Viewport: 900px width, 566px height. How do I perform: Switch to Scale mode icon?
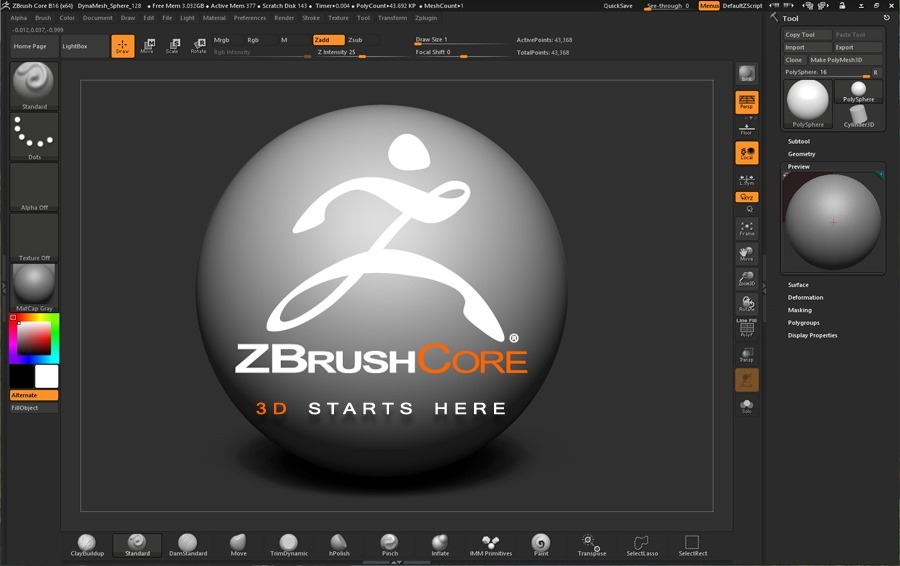click(x=172, y=46)
